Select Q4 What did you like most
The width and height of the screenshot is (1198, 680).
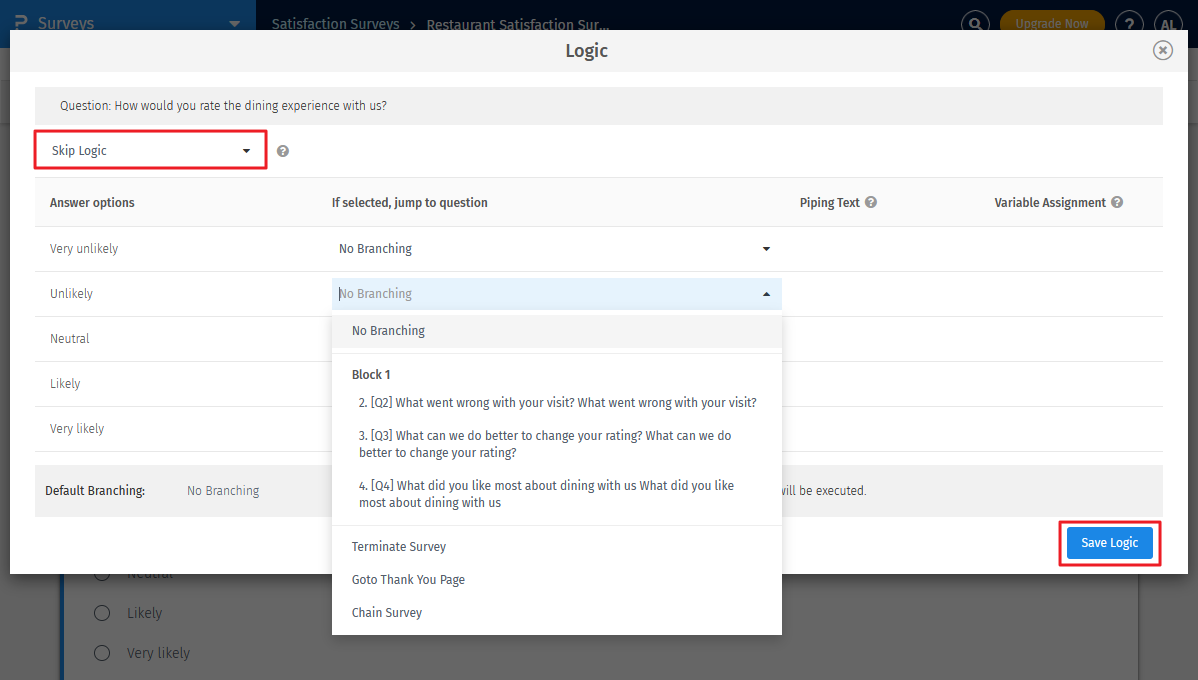coord(556,494)
